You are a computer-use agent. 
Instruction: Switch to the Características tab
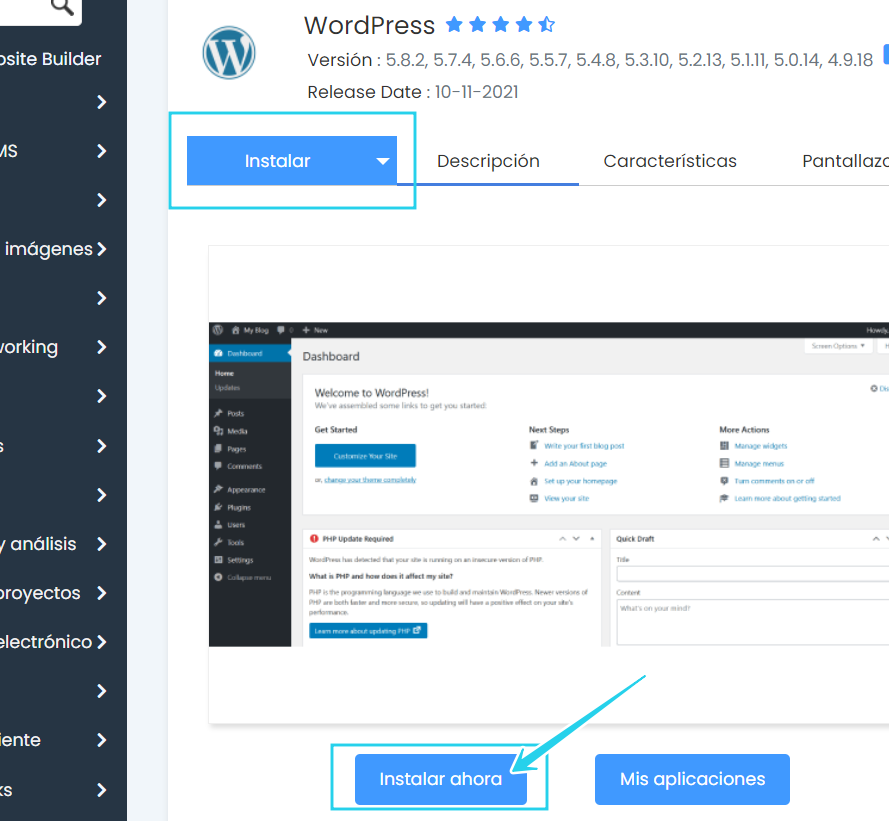(x=670, y=161)
